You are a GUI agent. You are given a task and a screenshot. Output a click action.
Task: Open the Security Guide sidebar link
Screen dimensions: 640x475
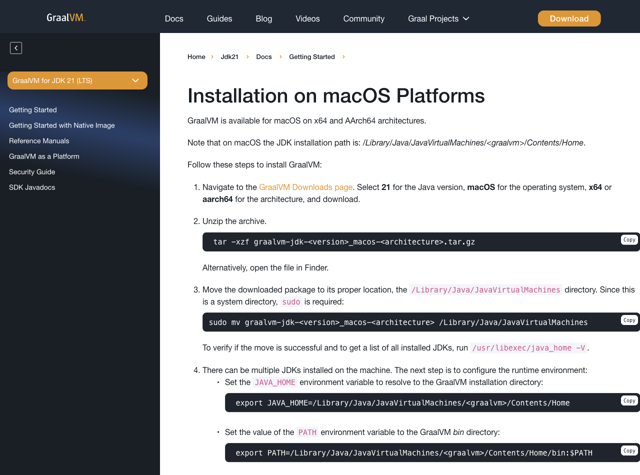(32, 172)
